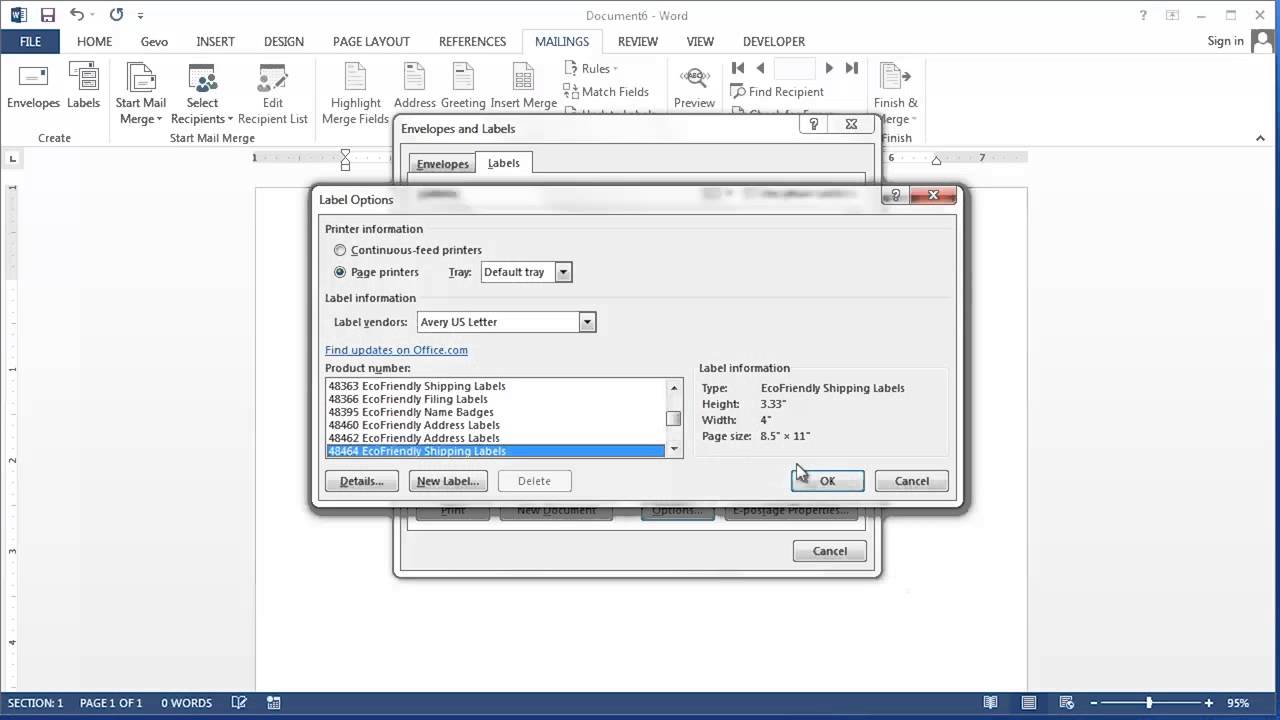1280x720 pixels.
Task: Open Finish & Merge ribbon button
Action: point(896,94)
